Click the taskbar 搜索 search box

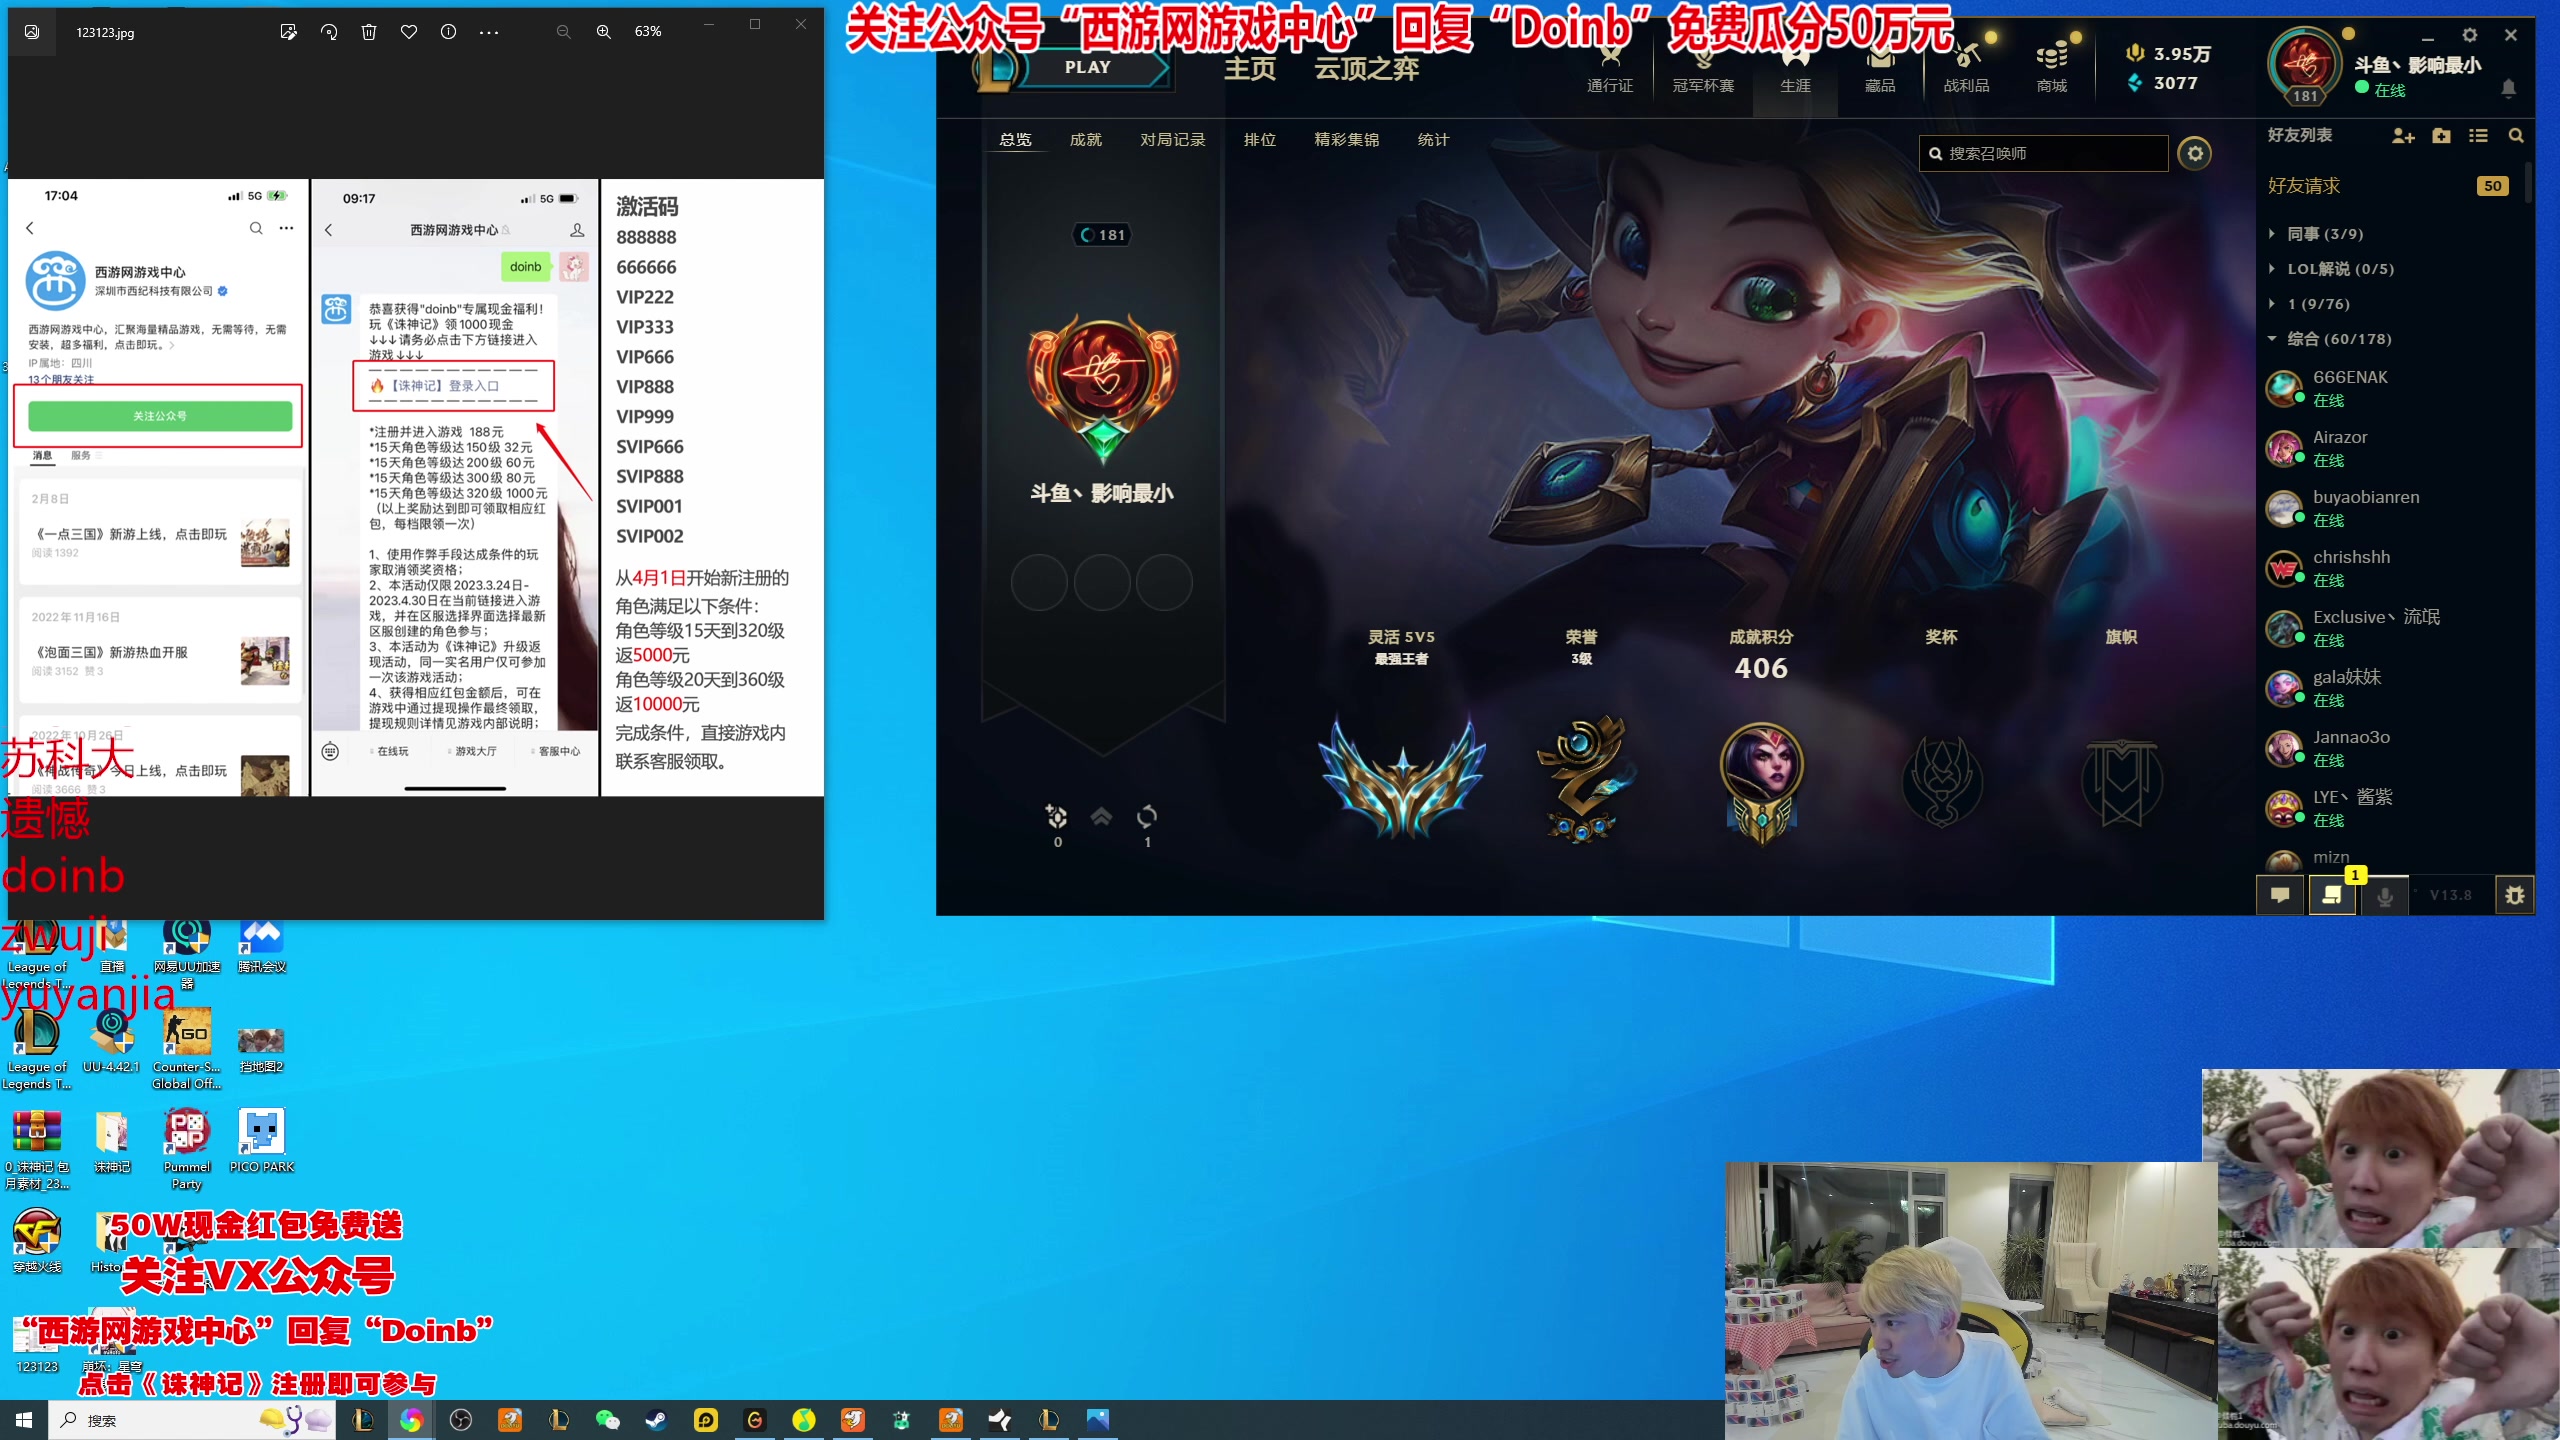pos(190,1420)
